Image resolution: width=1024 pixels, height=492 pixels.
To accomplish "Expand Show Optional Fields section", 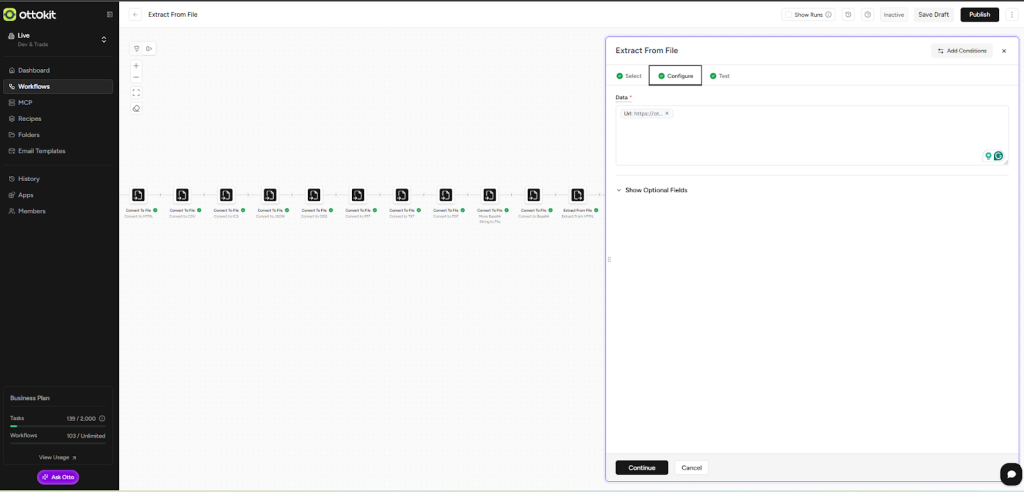I will point(651,190).
